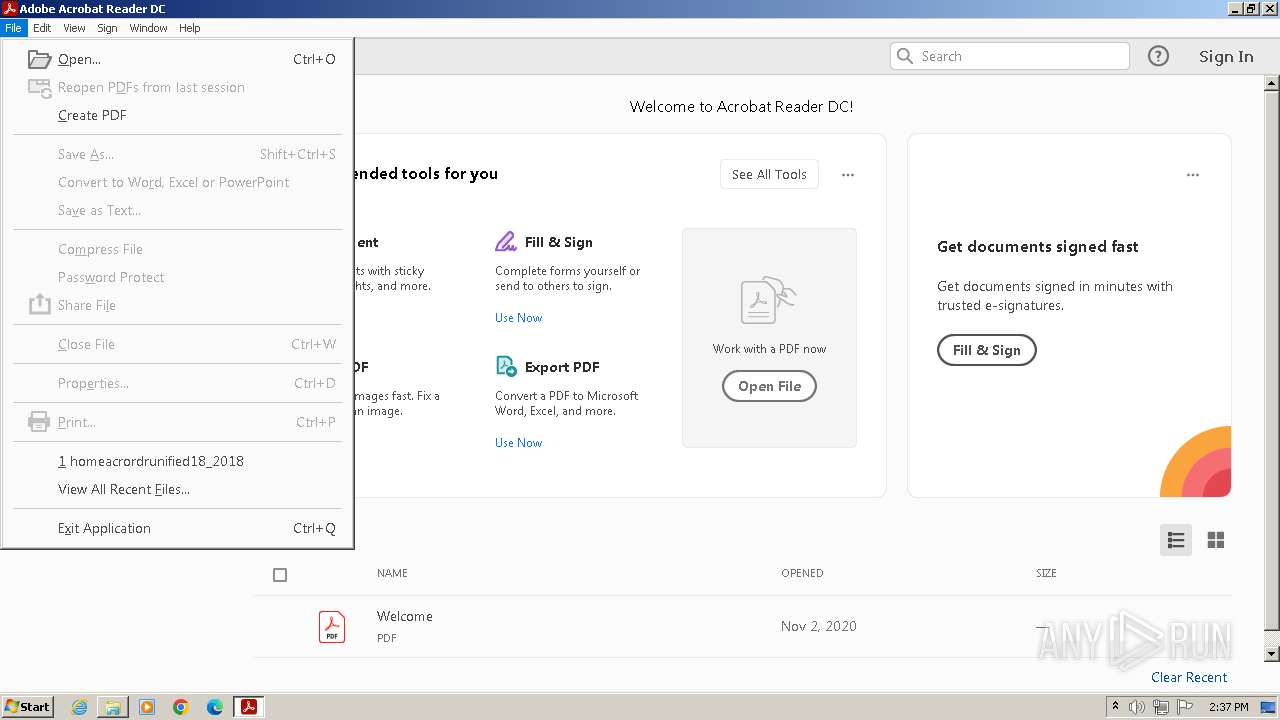Choose Create PDF menu entry

[178, 115]
